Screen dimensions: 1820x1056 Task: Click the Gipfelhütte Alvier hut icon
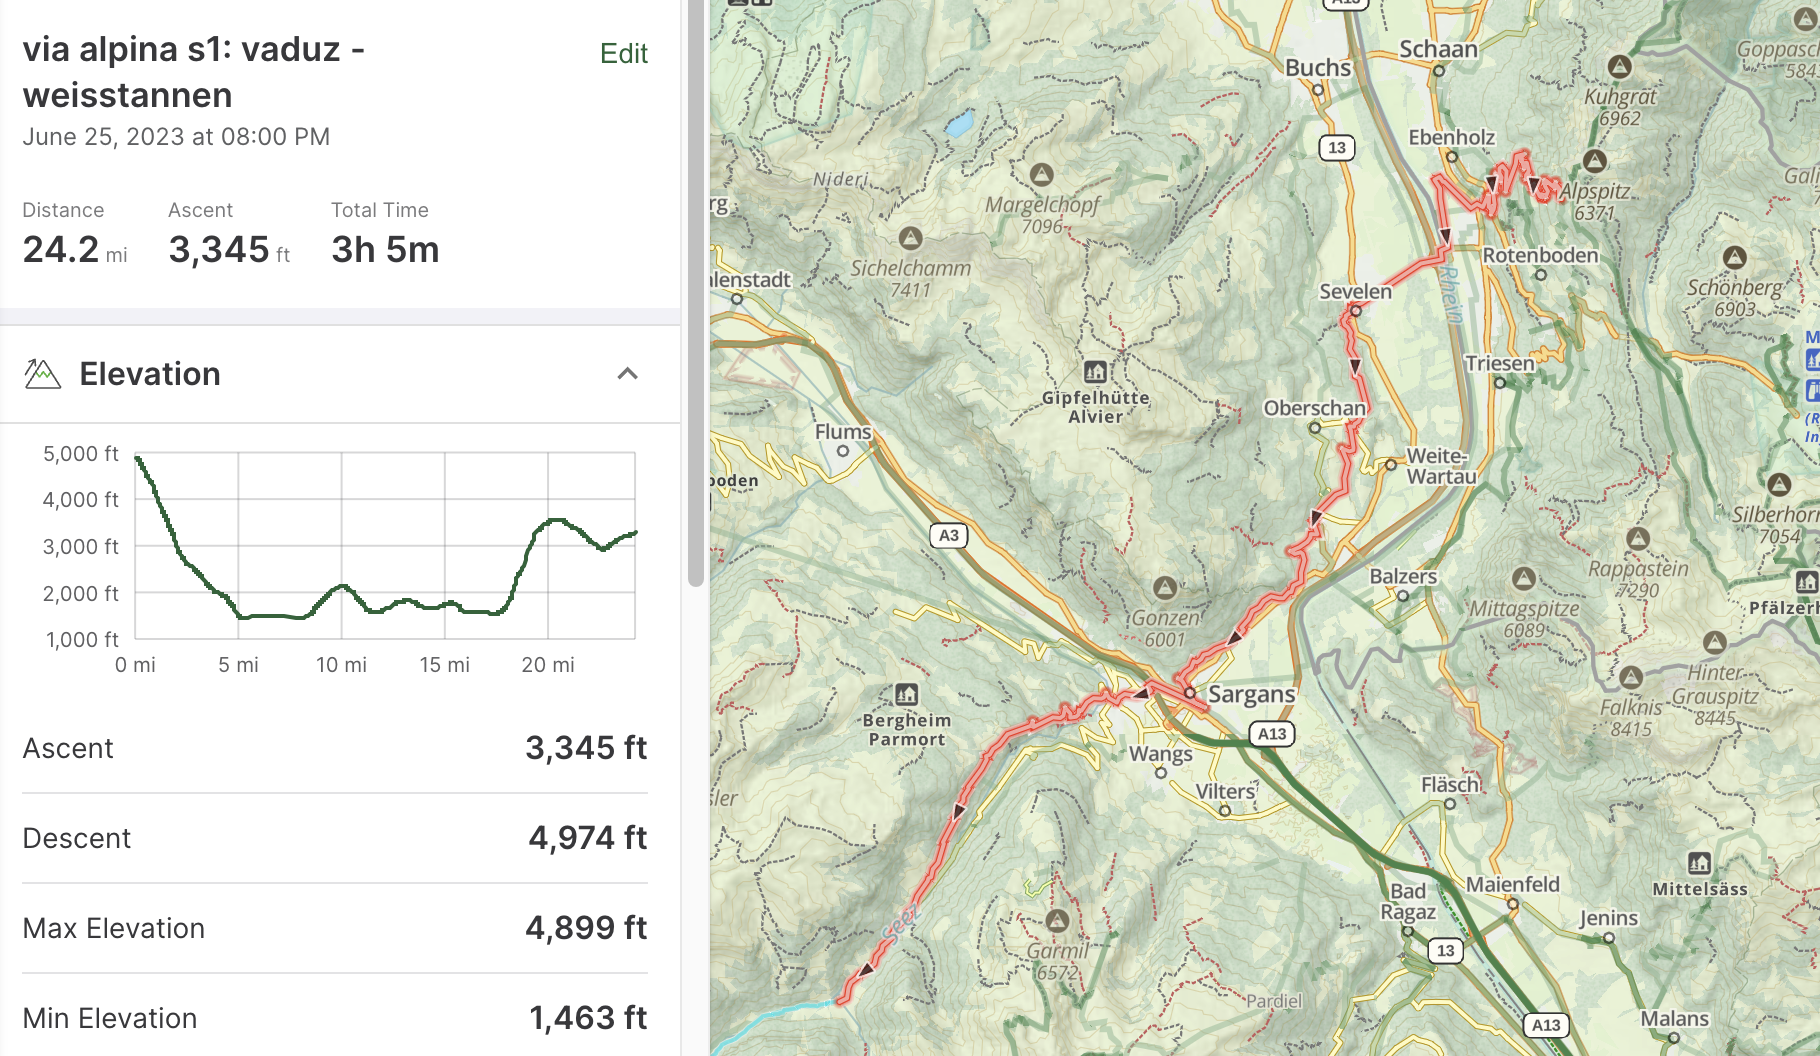click(x=1095, y=372)
